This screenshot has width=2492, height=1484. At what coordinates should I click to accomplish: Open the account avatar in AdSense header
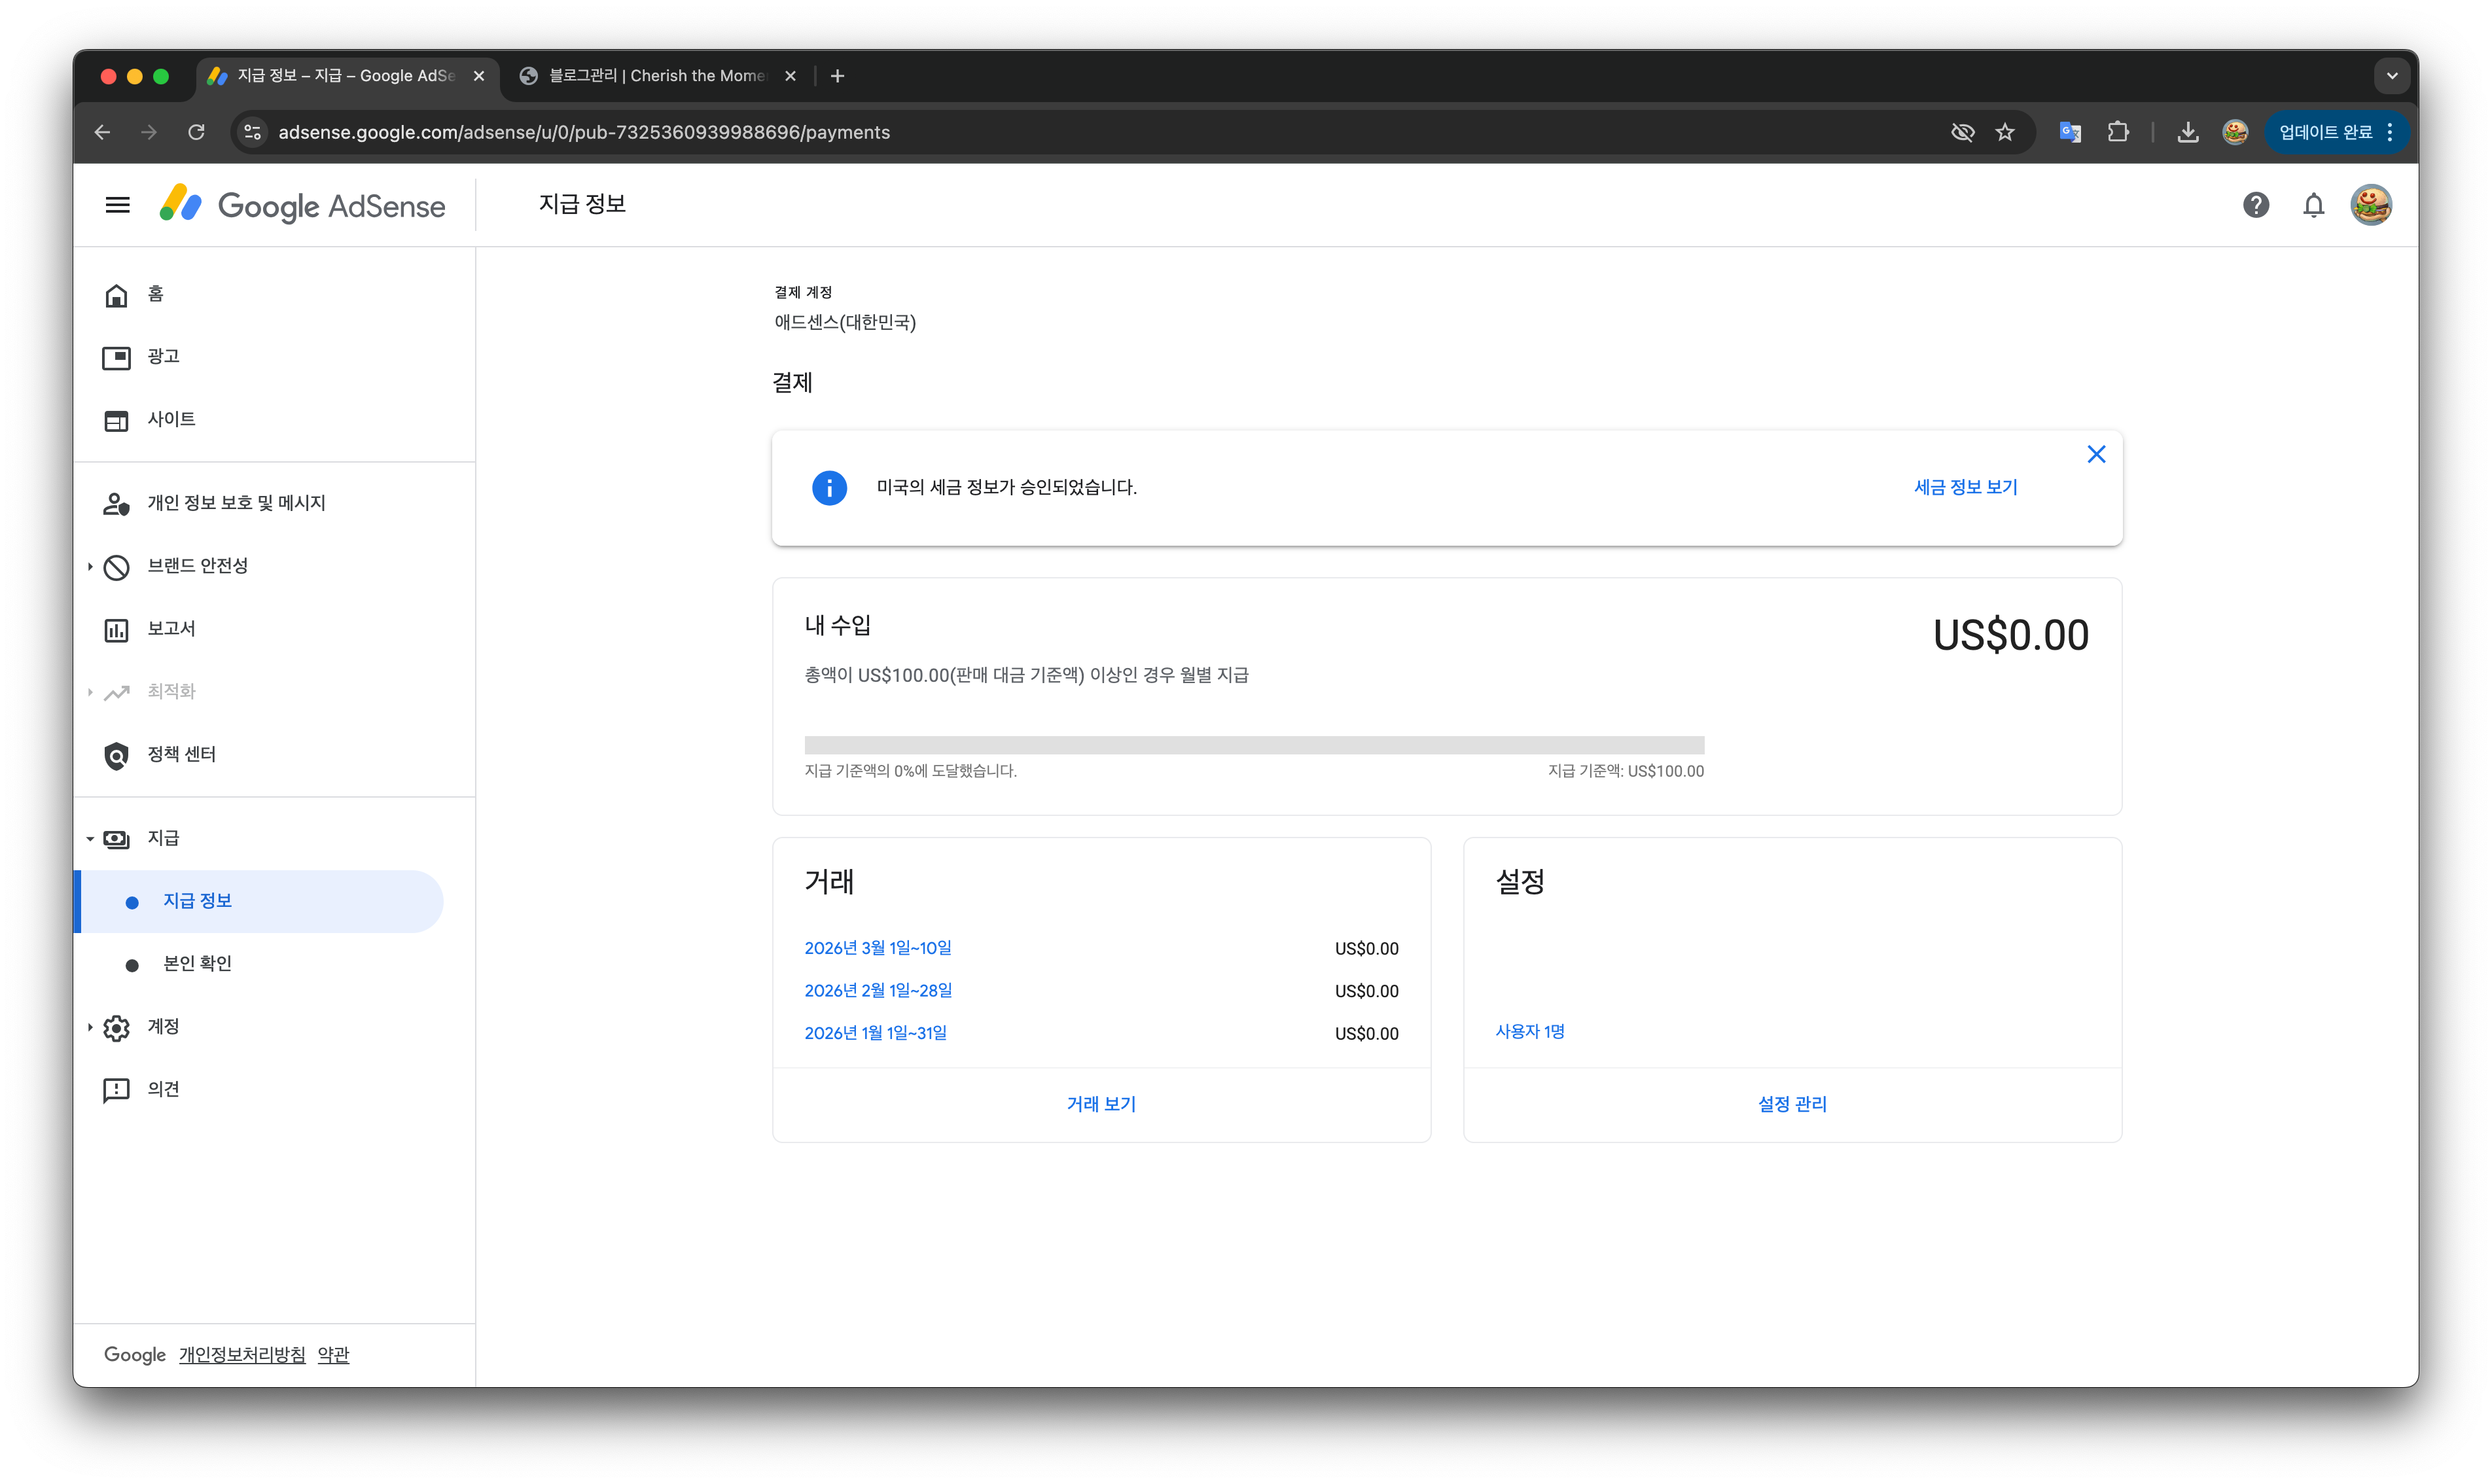pos(2370,205)
